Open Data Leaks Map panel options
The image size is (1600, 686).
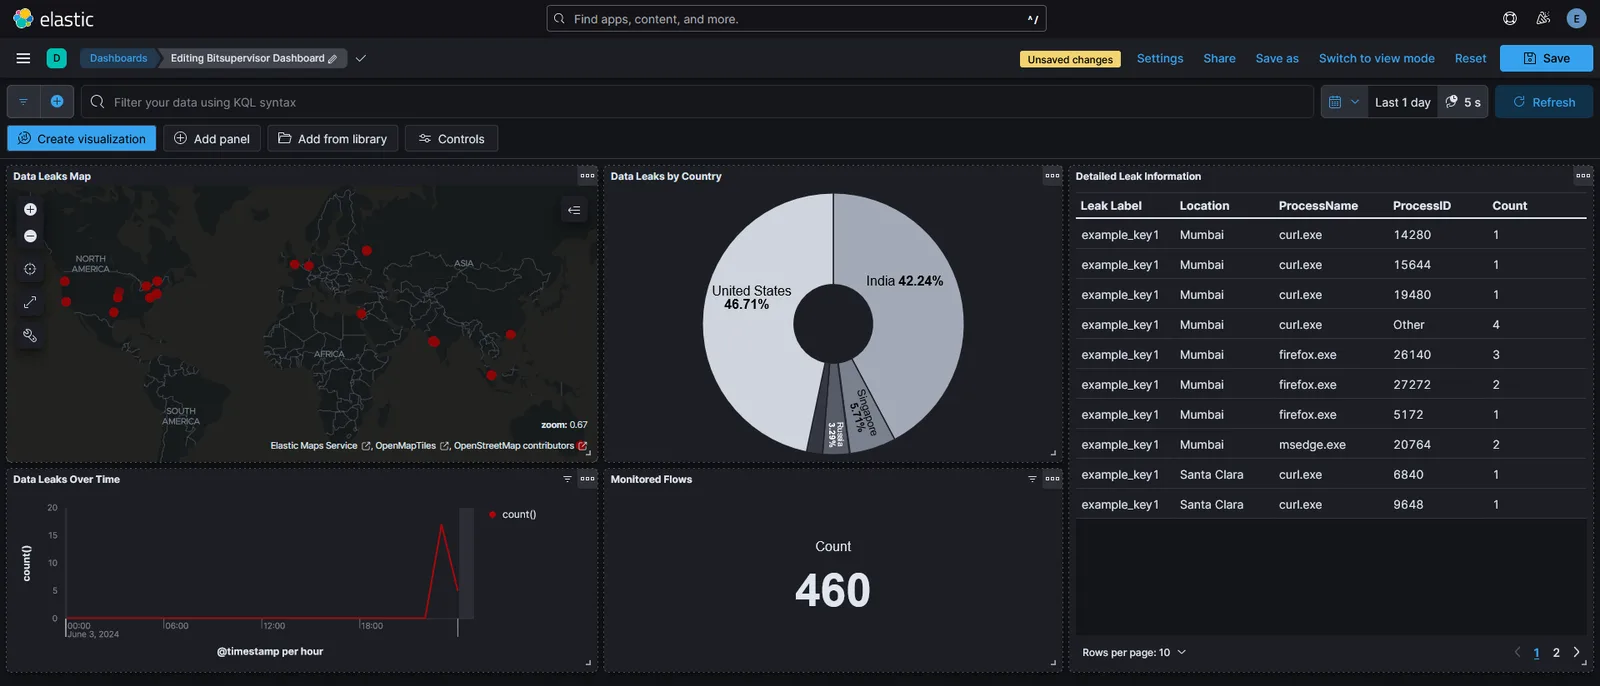(x=587, y=176)
